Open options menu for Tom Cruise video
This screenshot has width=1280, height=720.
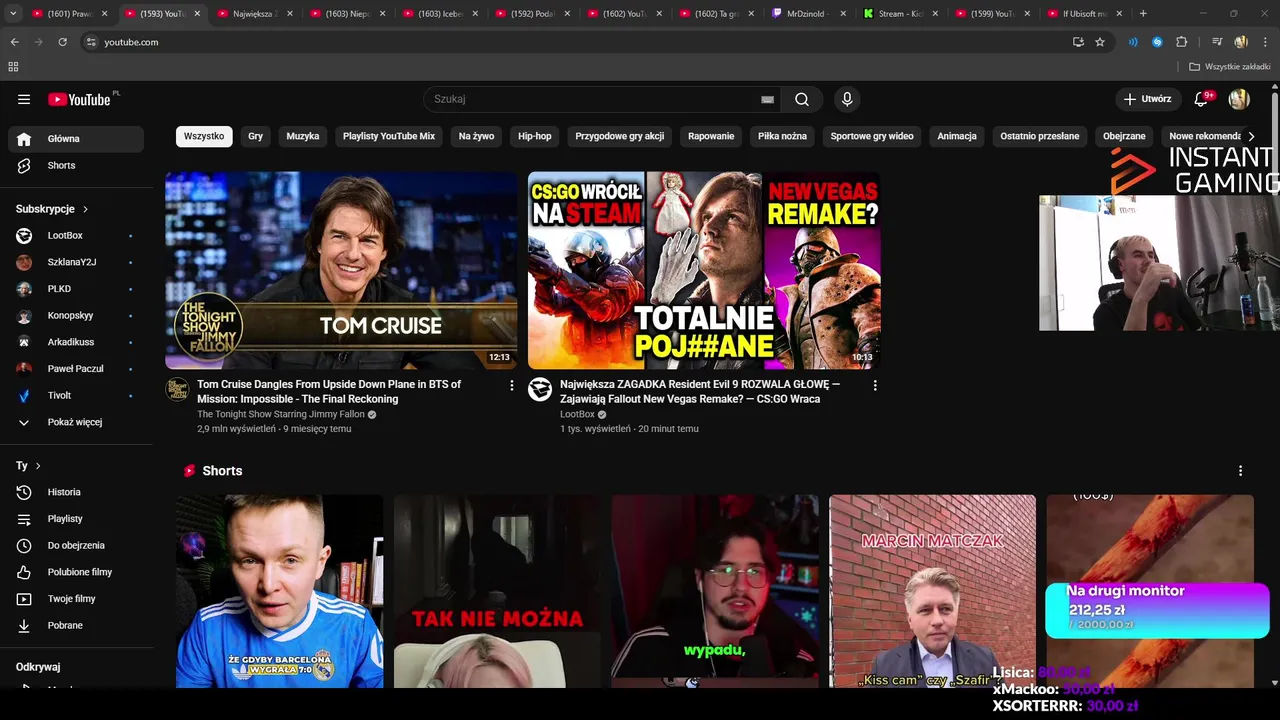(x=512, y=385)
